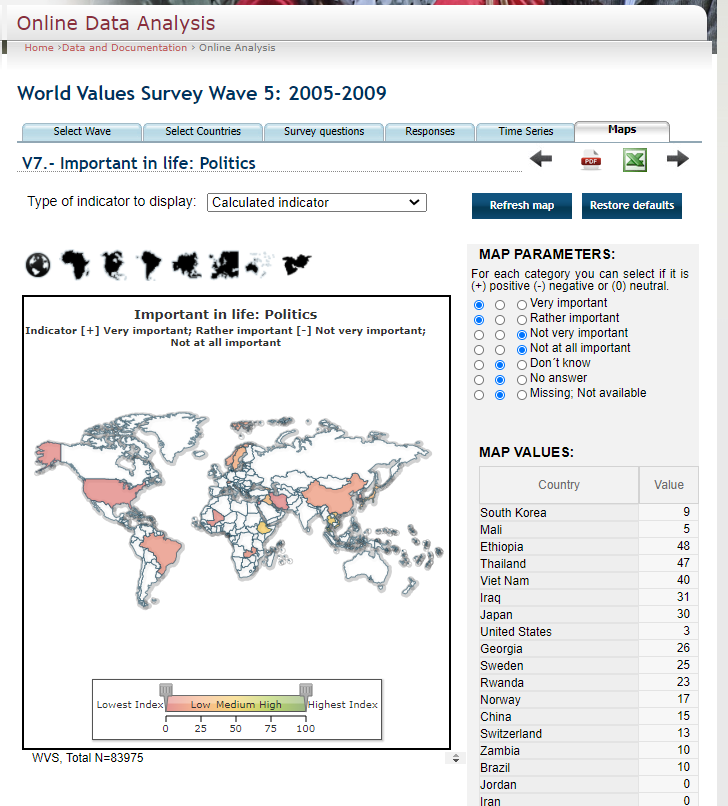Select the Brazil row in map values
Image resolution: width=728 pixels, height=806 pixels.
pyautogui.click(x=589, y=767)
